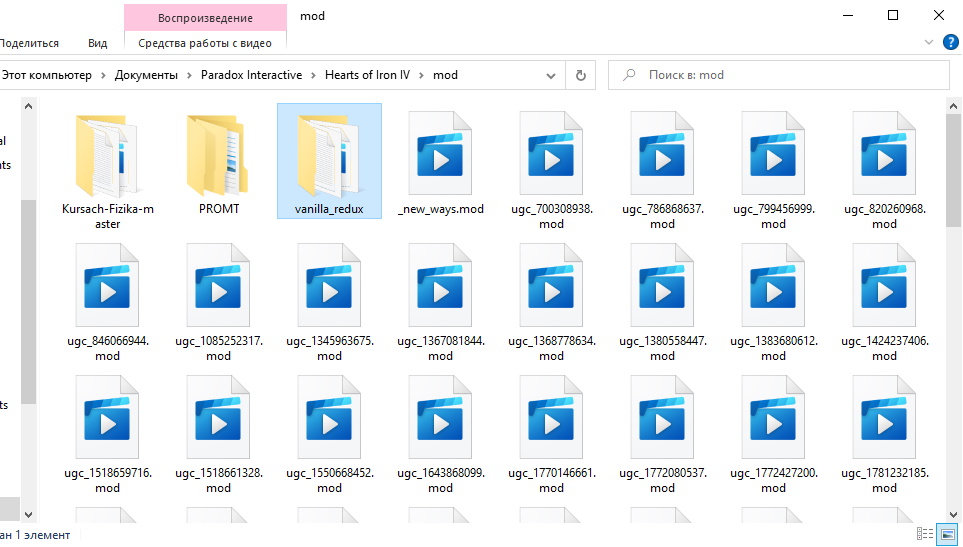963x547 pixels.
Task: Click the file list scrollbar thumb
Action: [953, 170]
